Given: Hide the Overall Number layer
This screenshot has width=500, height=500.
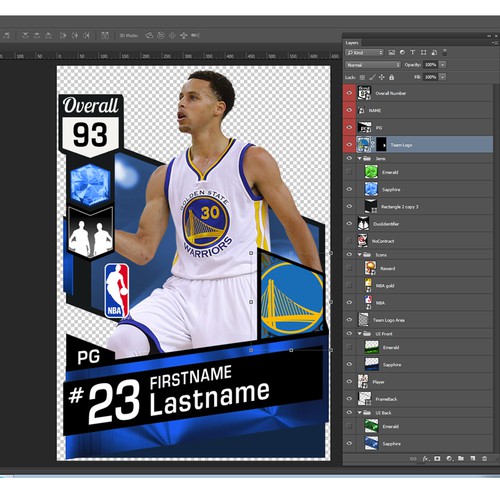Looking at the screenshot, I should pyautogui.click(x=349, y=93).
